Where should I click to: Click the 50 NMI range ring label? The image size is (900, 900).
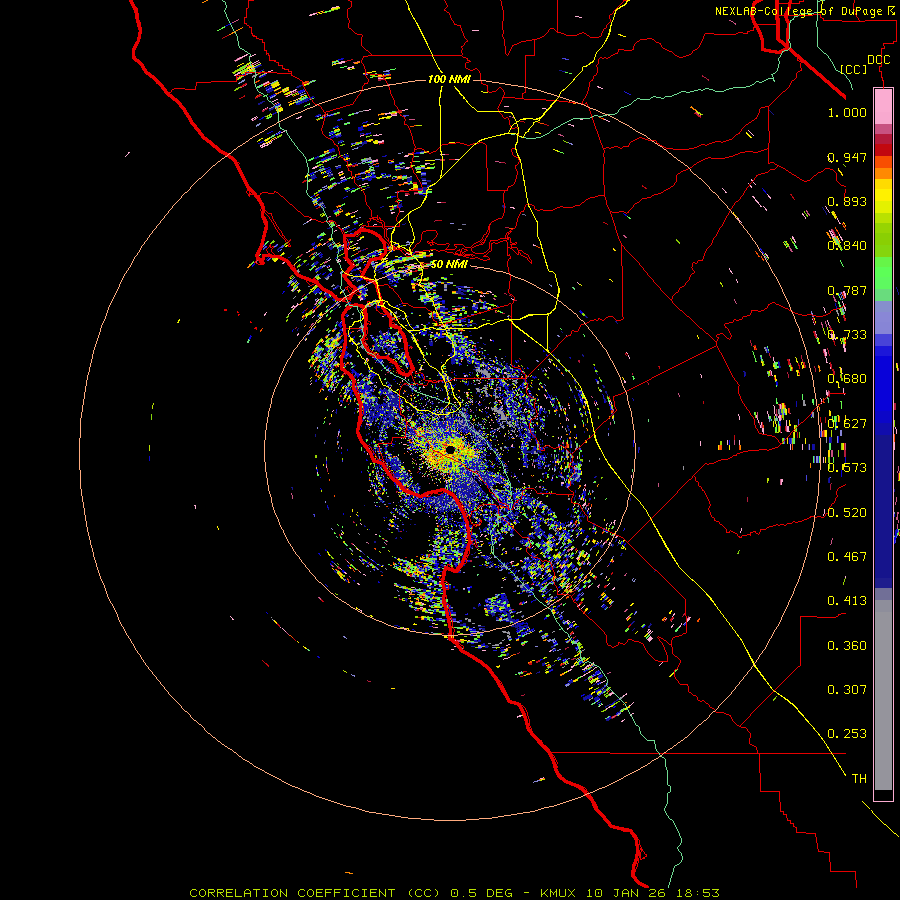tap(448, 264)
